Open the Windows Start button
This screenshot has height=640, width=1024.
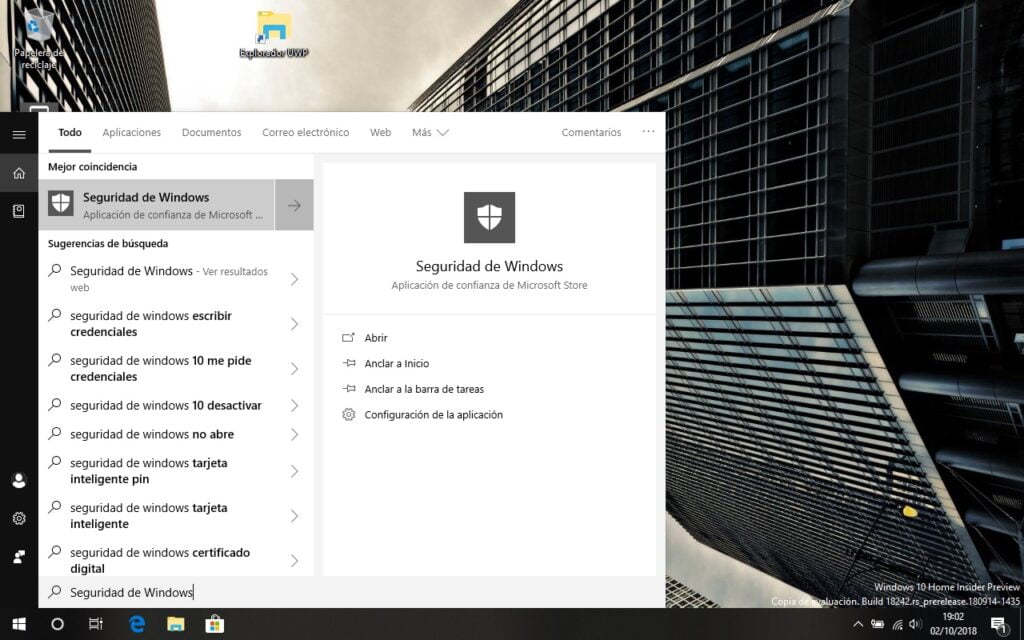pyautogui.click(x=19, y=624)
